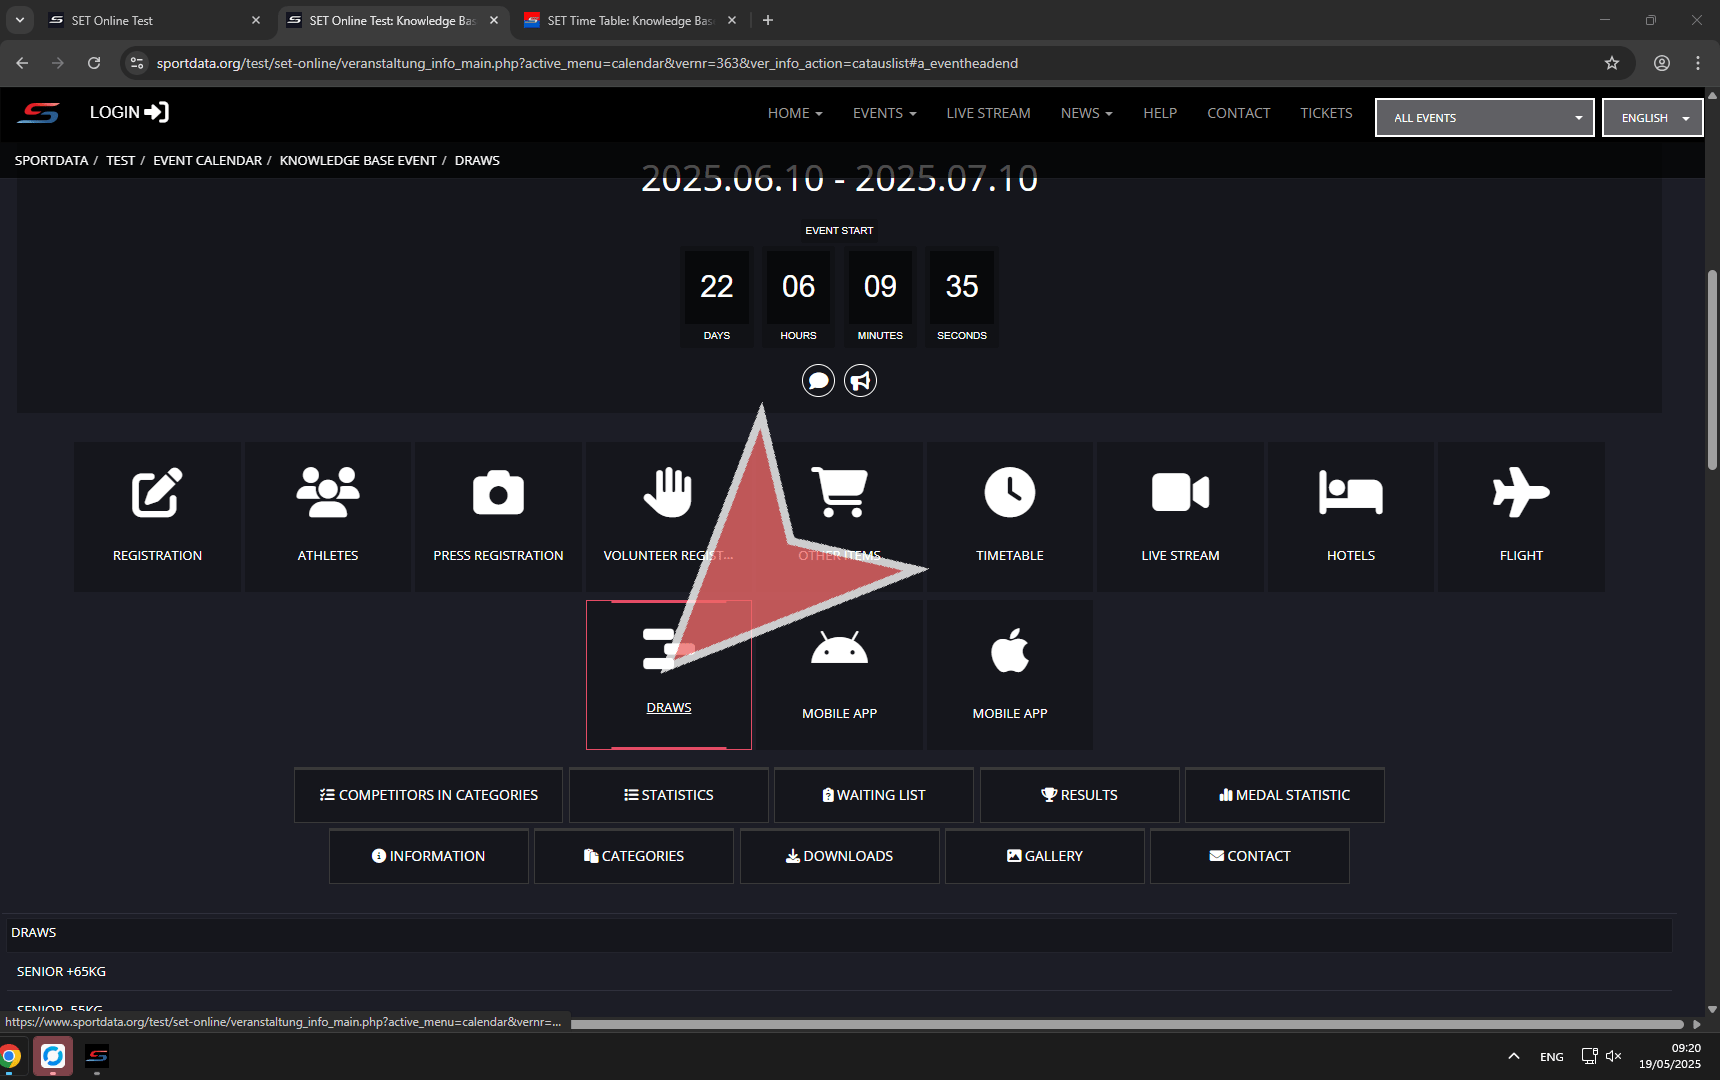Open the Athletes group icon tile
1720x1080 pixels.
pos(327,493)
